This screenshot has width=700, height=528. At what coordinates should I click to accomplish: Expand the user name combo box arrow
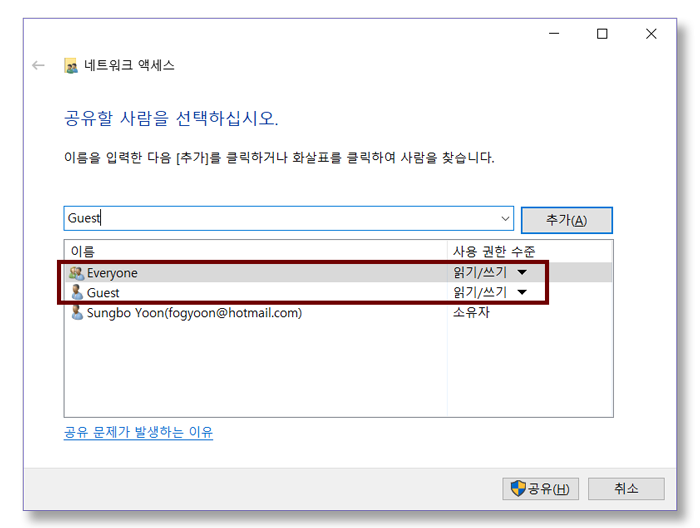point(505,219)
